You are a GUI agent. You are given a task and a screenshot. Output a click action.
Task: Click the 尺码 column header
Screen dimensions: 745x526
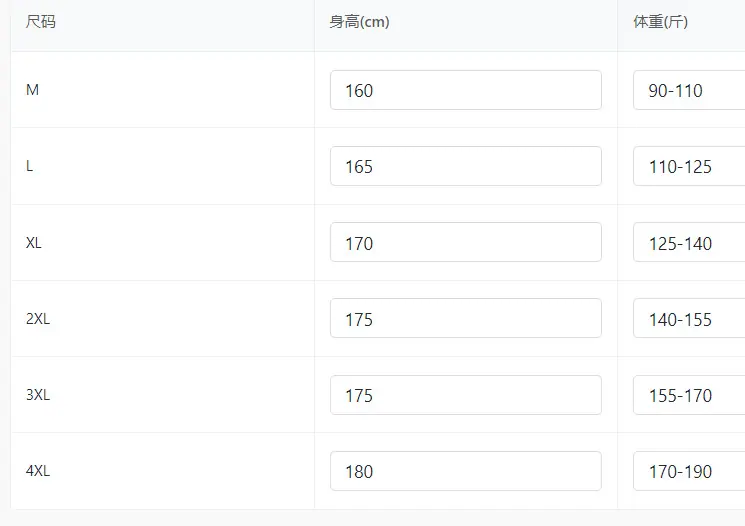click(40, 21)
